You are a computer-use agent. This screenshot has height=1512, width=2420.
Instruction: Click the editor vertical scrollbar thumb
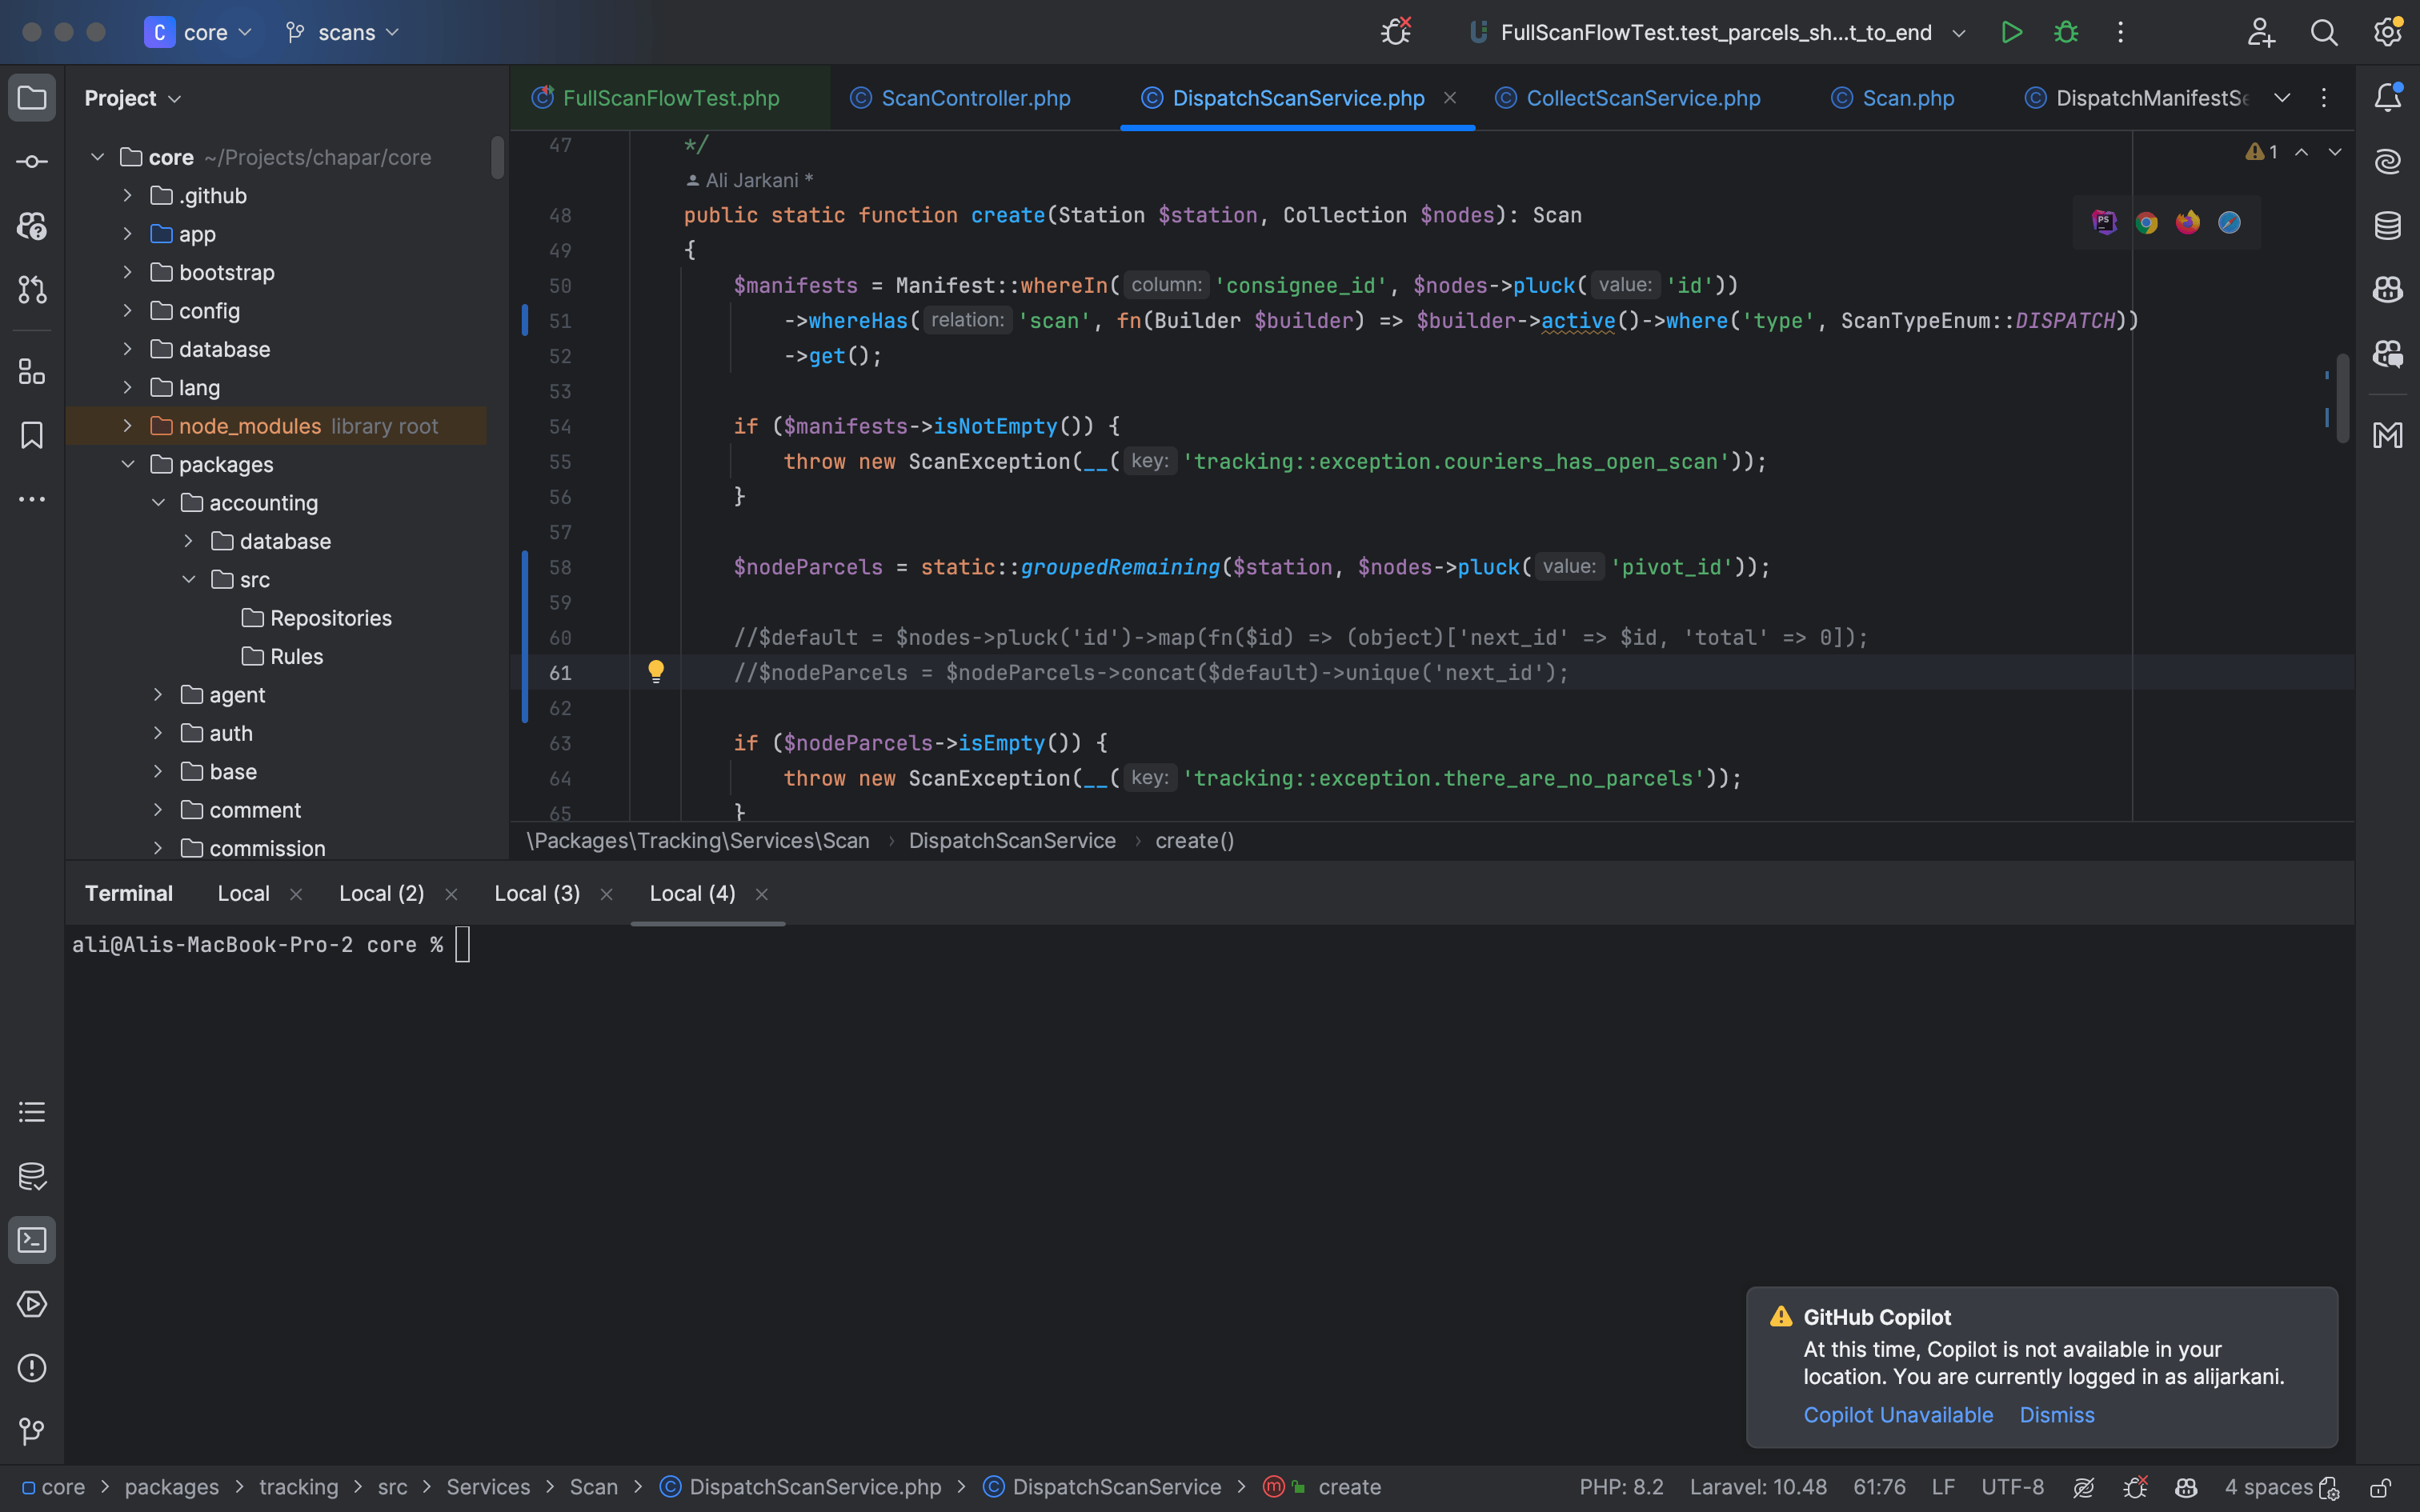pyautogui.click(x=2342, y=398)
